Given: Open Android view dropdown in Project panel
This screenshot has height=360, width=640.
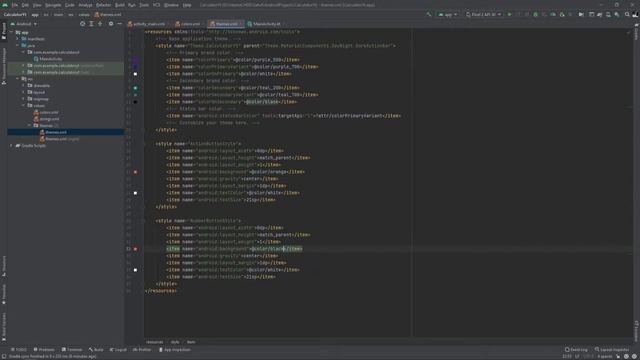Looking at the screenshot, I should click(x=24, y=24).
